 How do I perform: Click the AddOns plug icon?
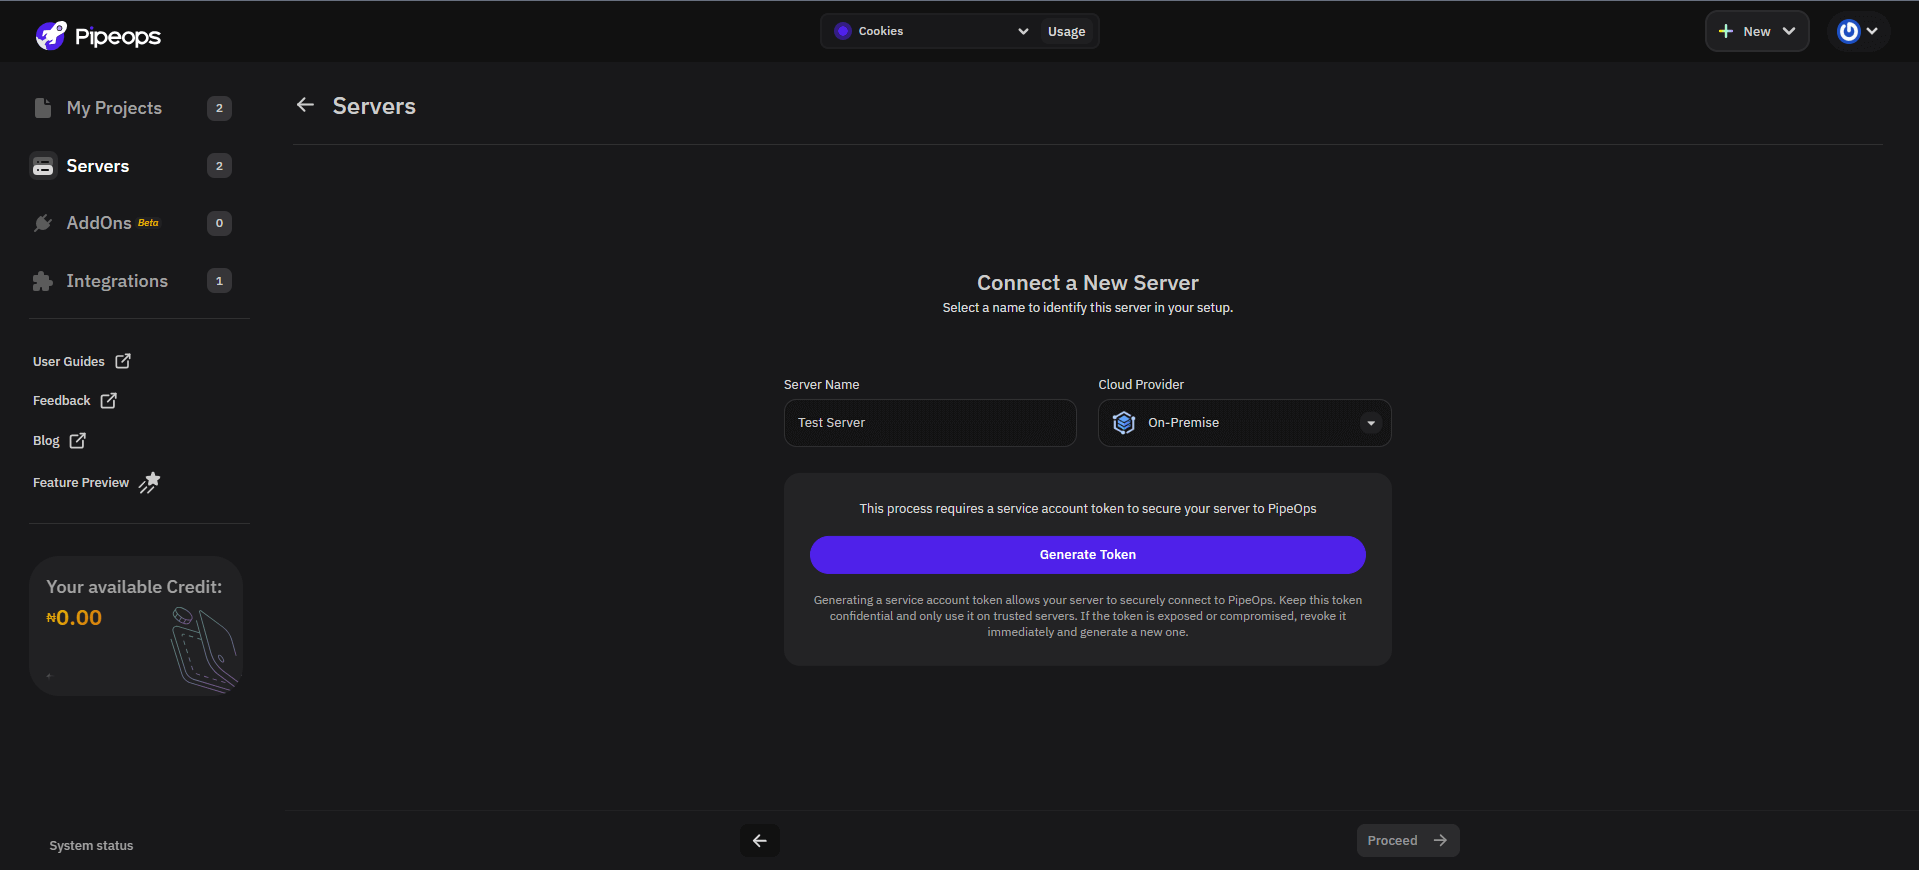(x=43, y=223)
